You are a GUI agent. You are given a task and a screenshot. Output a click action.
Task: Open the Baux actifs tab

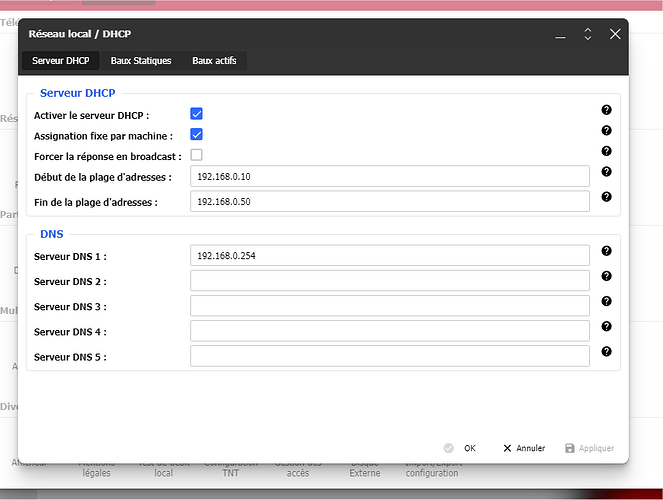[x=214, y=61]
